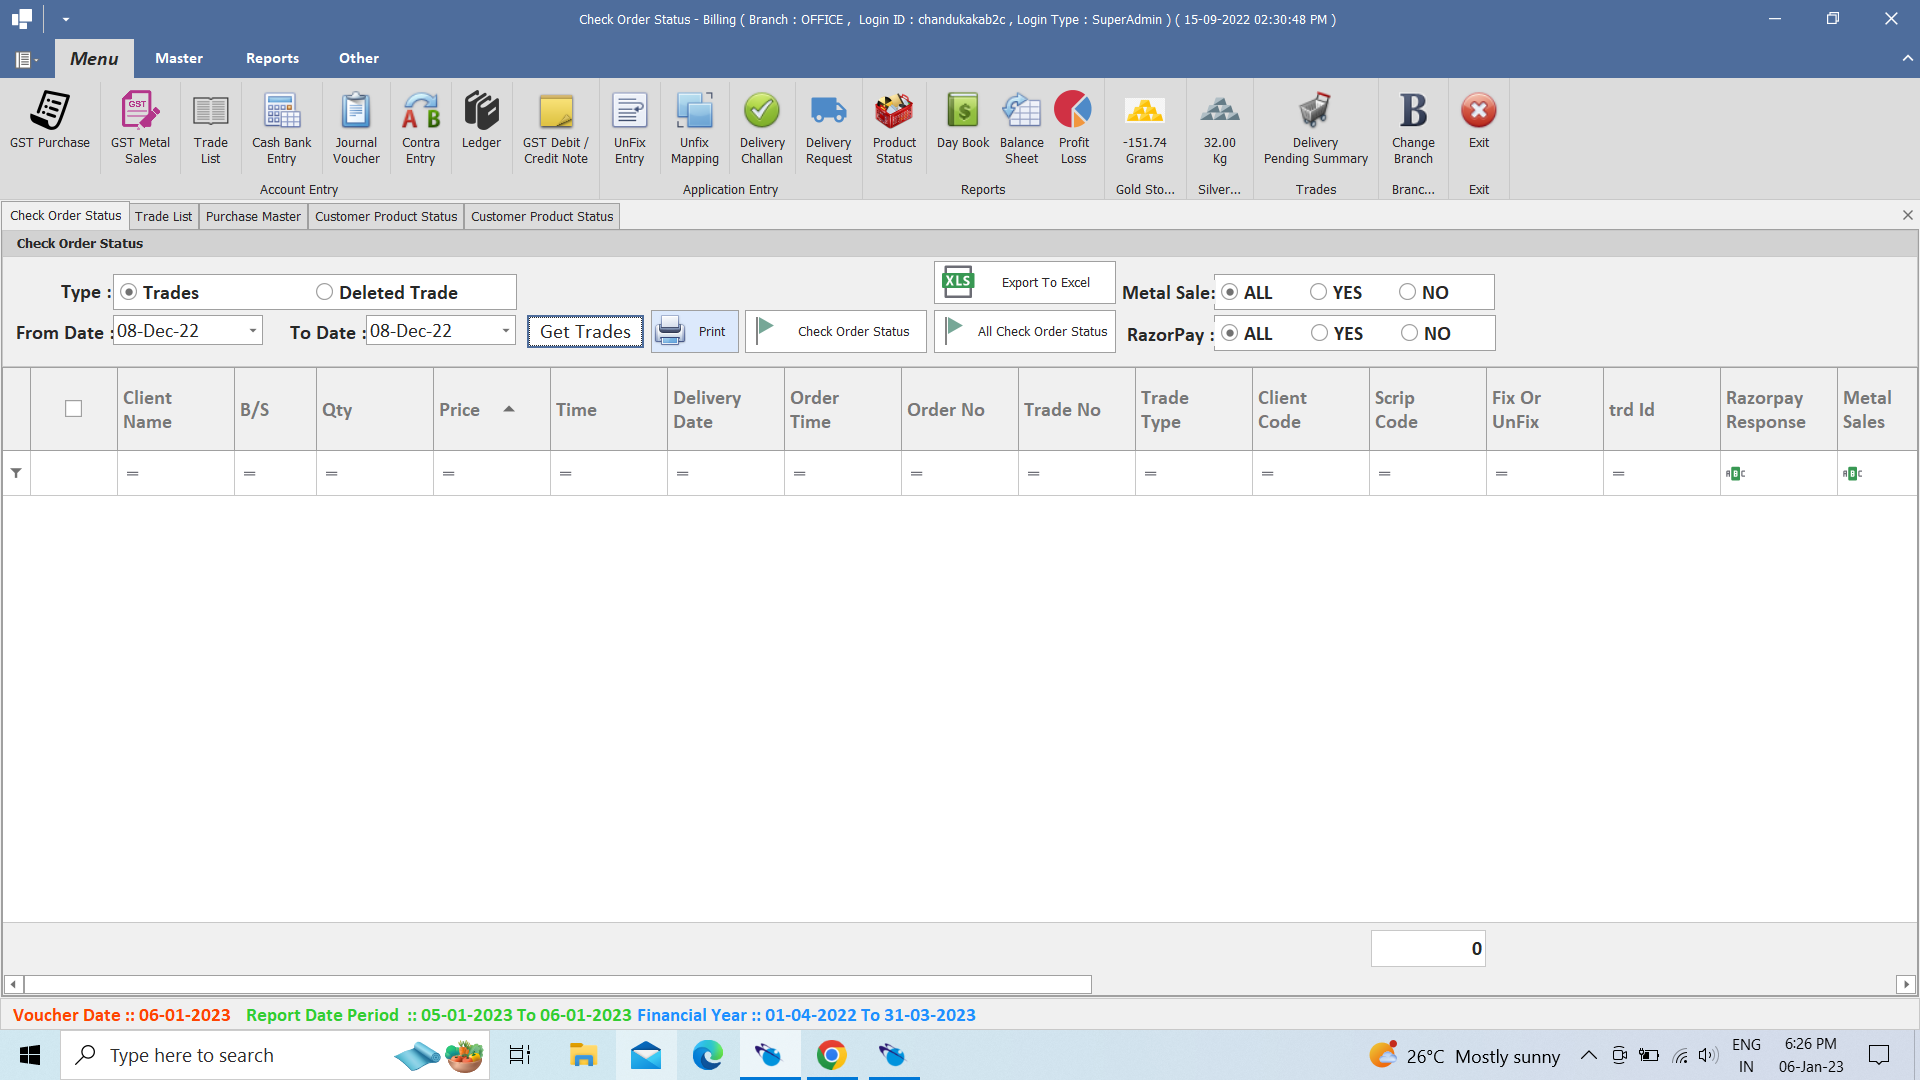This screenshot has width=1920, height=1080.
Task: Click the red Exit icon
Action: click(1479, 121)
